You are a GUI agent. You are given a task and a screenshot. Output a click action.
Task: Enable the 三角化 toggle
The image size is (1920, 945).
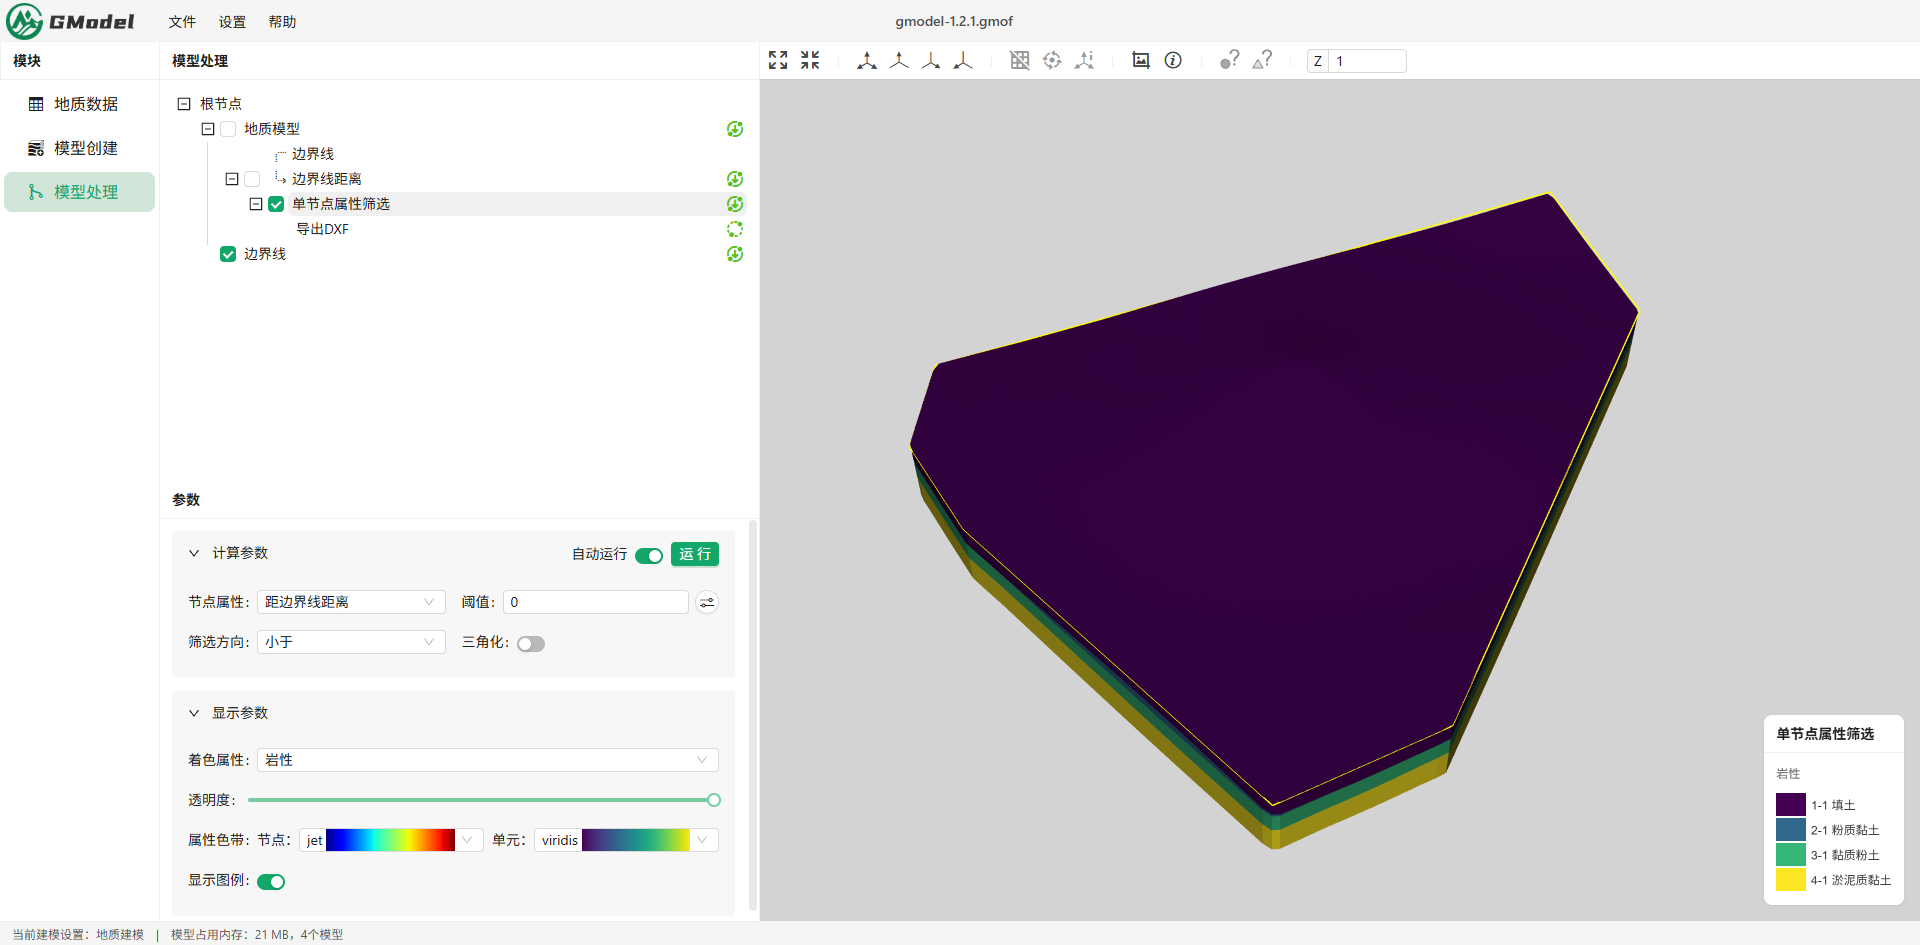click(x=531, y=644)
